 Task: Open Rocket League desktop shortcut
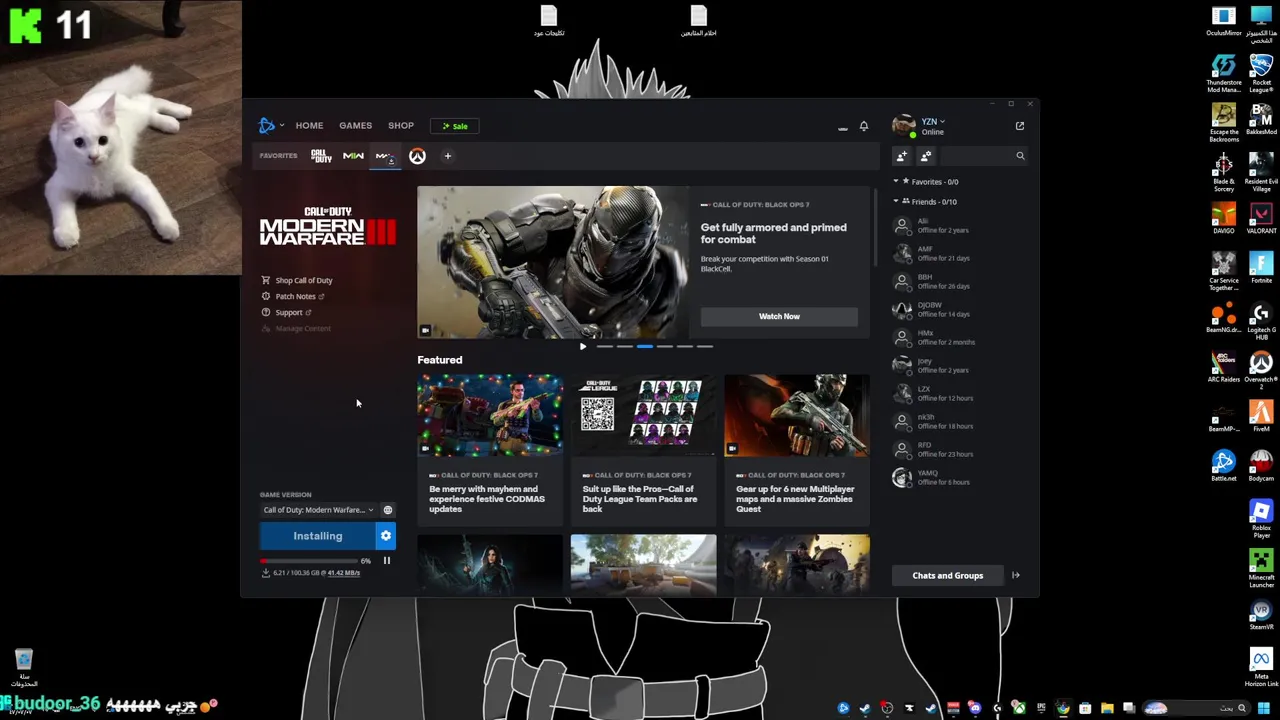pos(1261,73)
